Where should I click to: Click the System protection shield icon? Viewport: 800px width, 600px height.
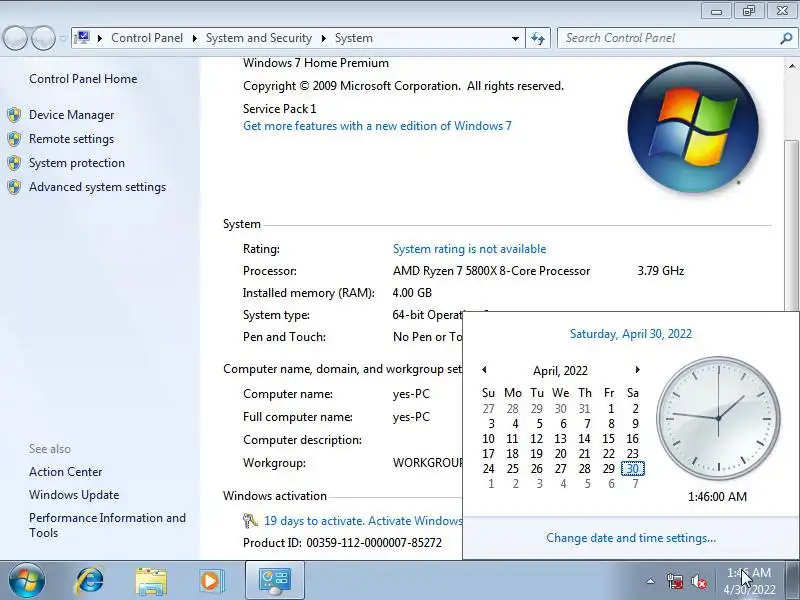14,163
